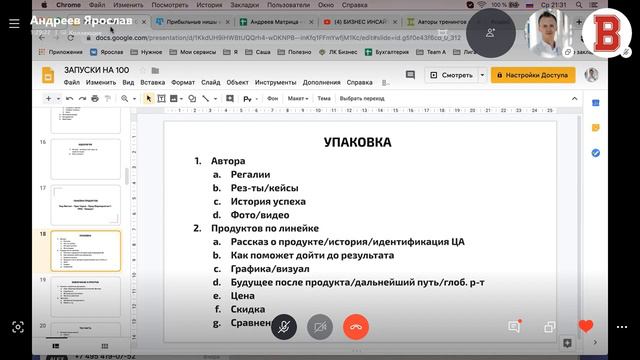Viewport: 640px width, 360px height.
Task: Click the undo arrow
Action: (69, 99)
